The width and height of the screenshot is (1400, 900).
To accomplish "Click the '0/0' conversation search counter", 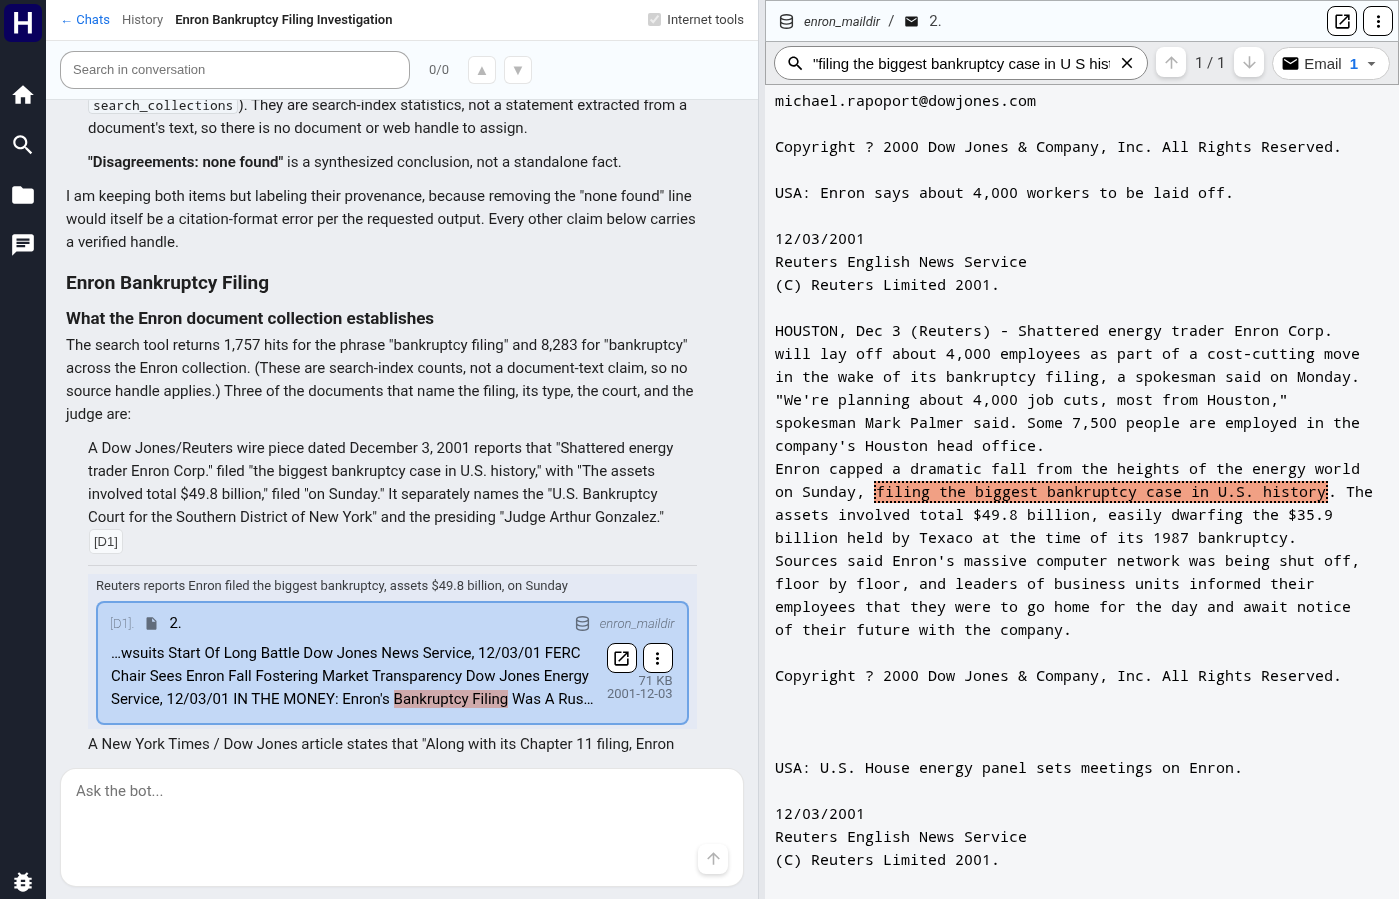I will click(439, 70).
